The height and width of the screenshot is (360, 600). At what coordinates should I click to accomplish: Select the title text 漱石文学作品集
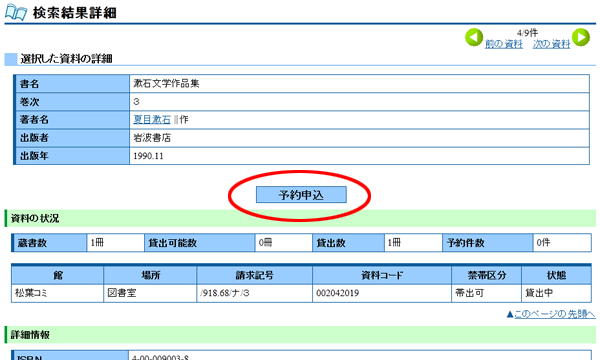coord(166,83)
